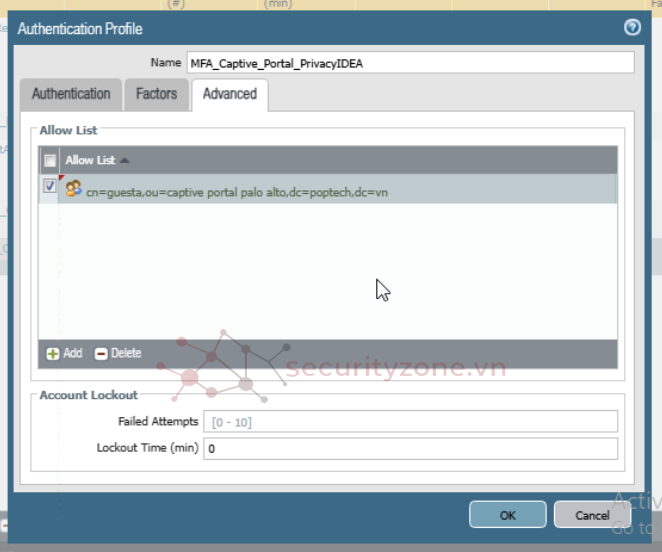The width and height of the screenshot is (662, 552).
Task: Click the Add label in the list toolbar
Action: (x=73, y=353)
